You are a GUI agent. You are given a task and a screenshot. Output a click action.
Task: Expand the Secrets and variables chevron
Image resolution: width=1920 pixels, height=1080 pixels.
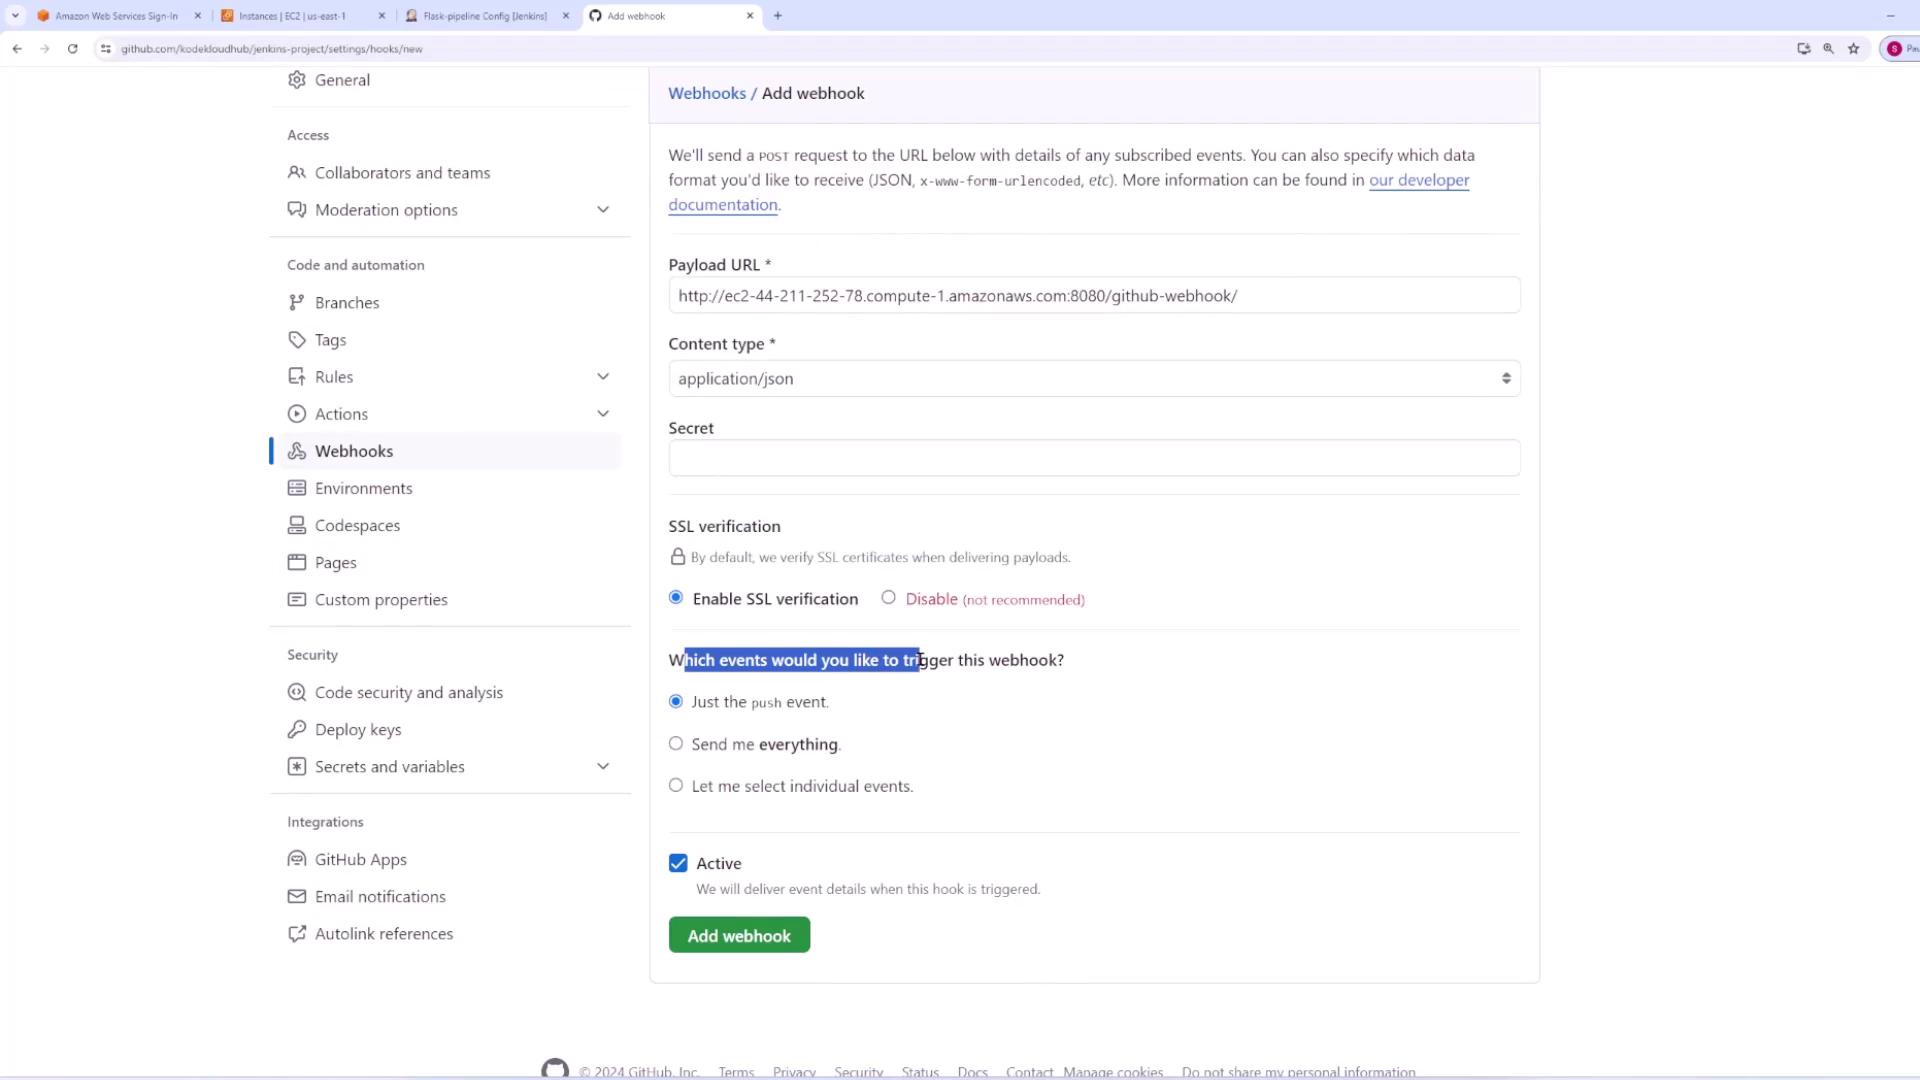click(603, 767)
